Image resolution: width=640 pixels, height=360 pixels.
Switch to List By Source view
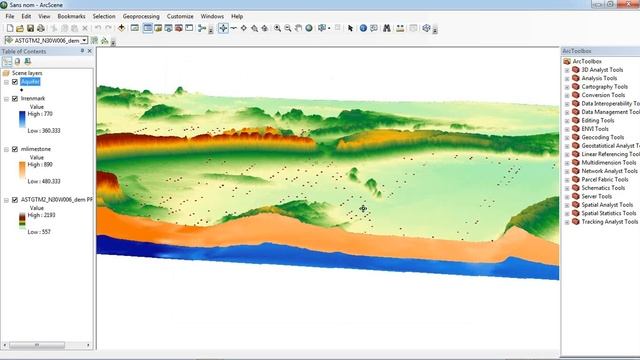click(17, 62)
